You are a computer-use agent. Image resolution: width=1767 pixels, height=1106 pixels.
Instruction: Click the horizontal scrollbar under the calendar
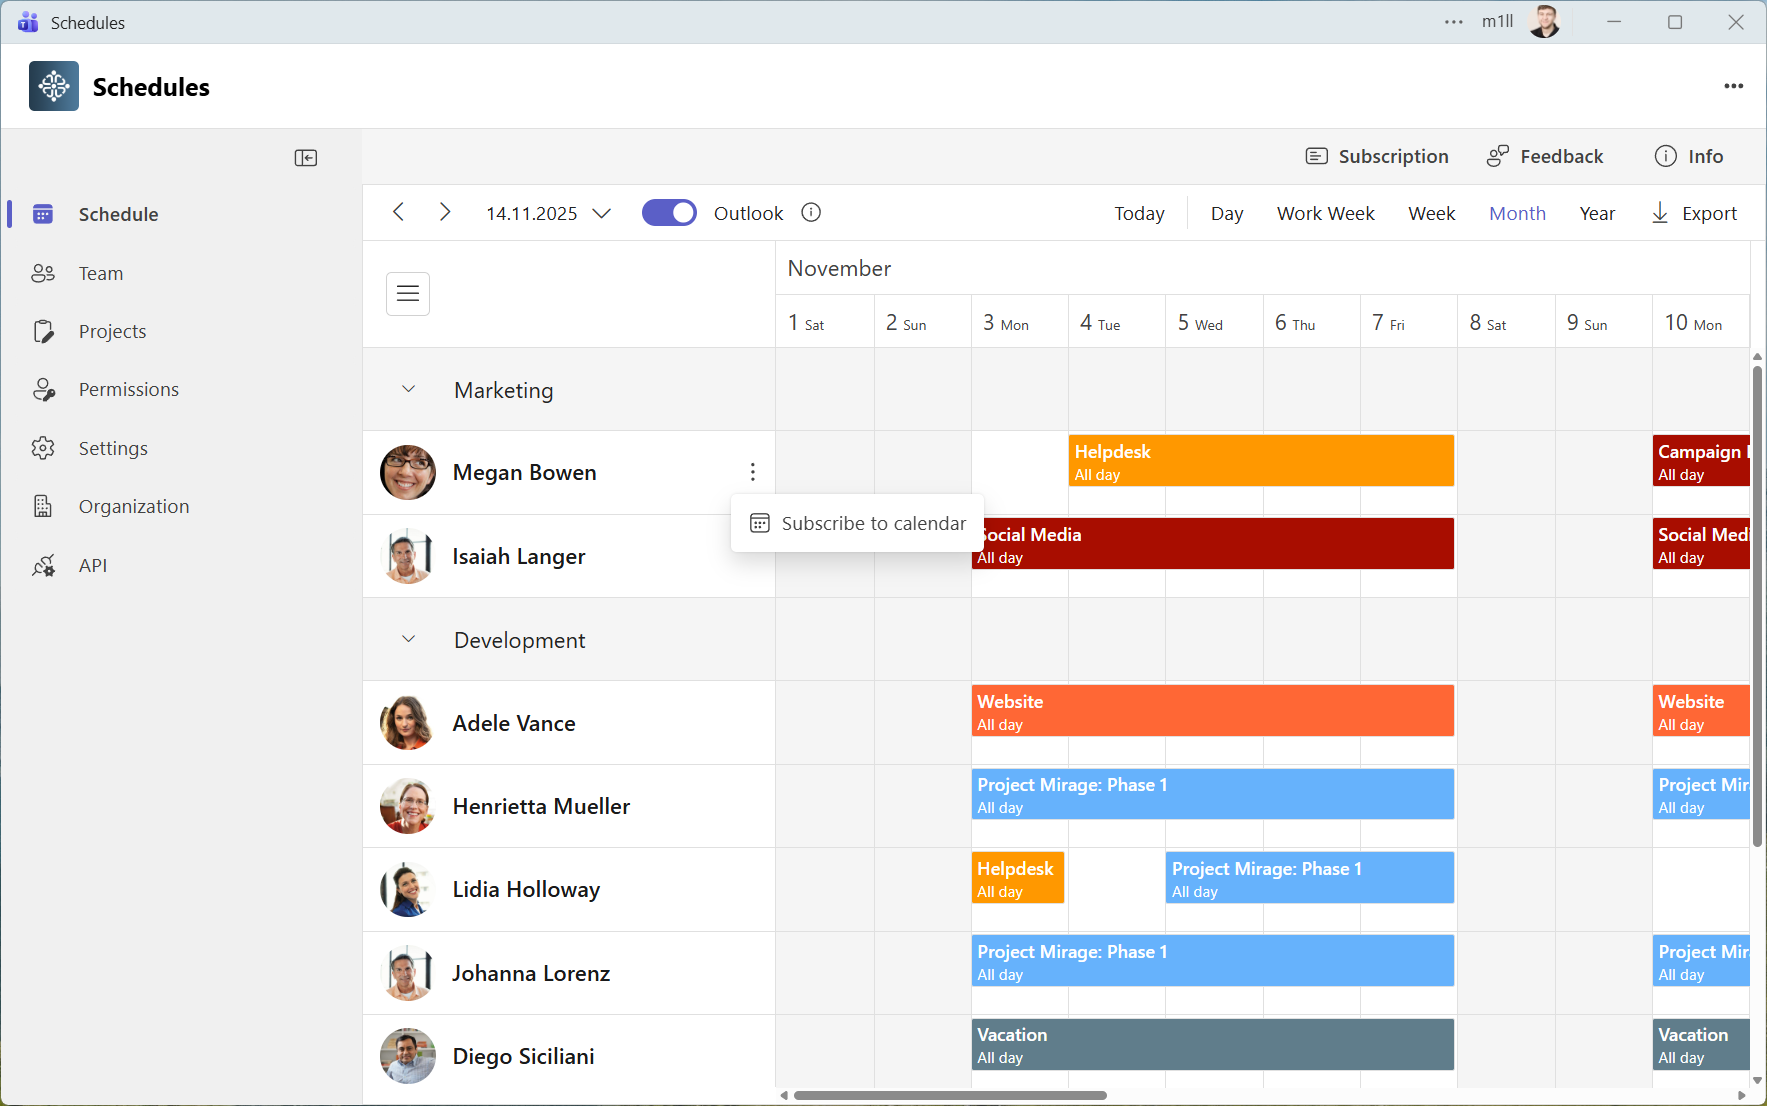click(950, 1095)
